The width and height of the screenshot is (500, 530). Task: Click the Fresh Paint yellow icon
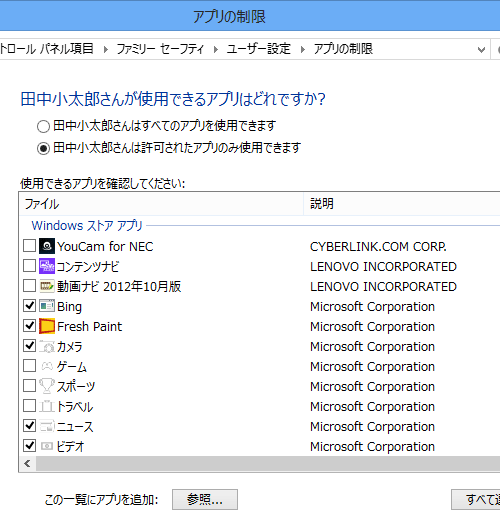(x=47, y=326)
